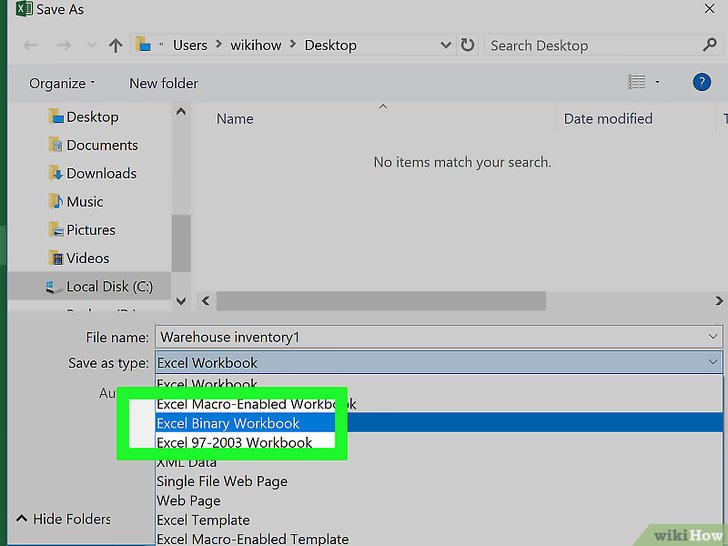Click the search magnifier icon
The height and width of the screenshot is (546, 728).
(709, 45)
